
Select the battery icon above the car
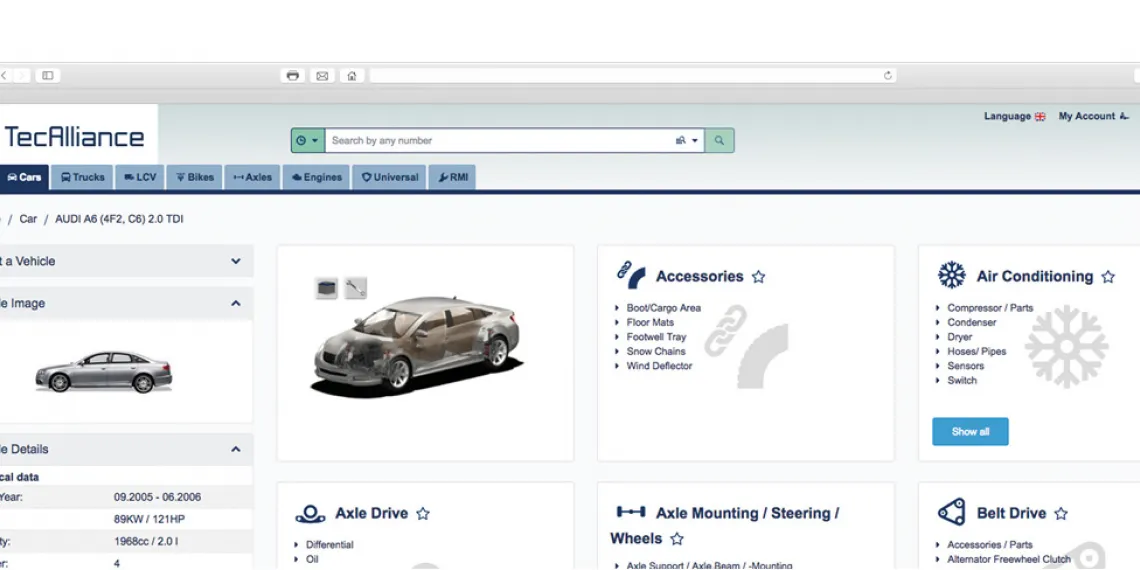point(326,288)
